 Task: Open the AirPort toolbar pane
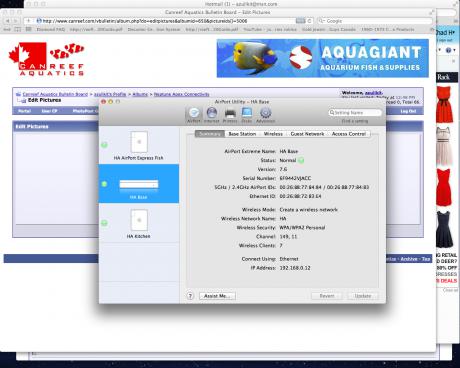click(194, 115)
